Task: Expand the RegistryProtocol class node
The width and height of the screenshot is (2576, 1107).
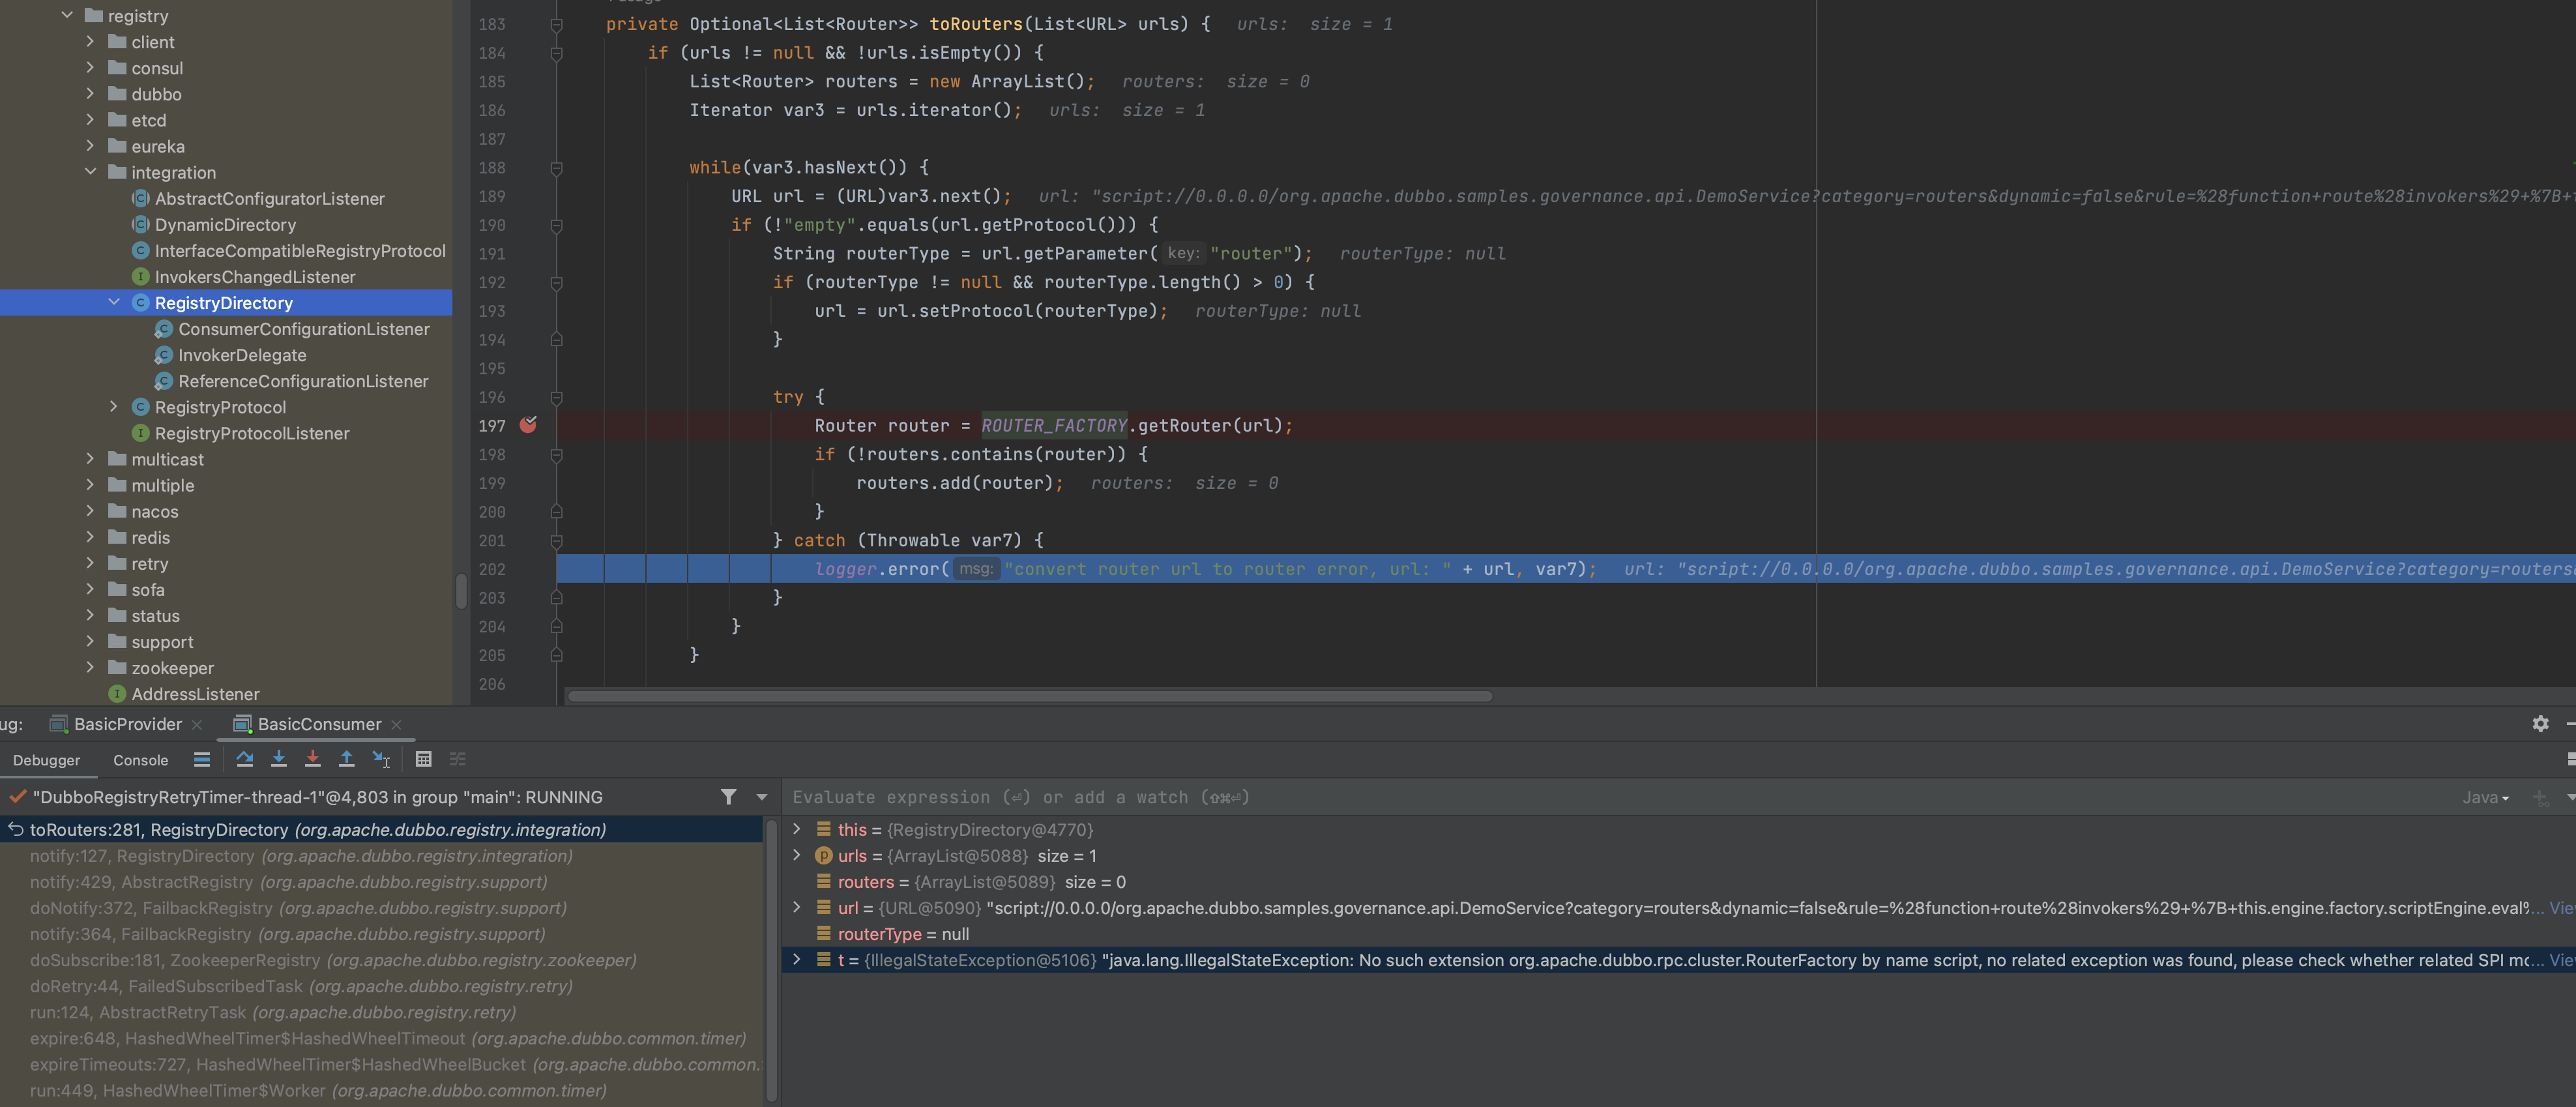Action: tap(114, 406)
